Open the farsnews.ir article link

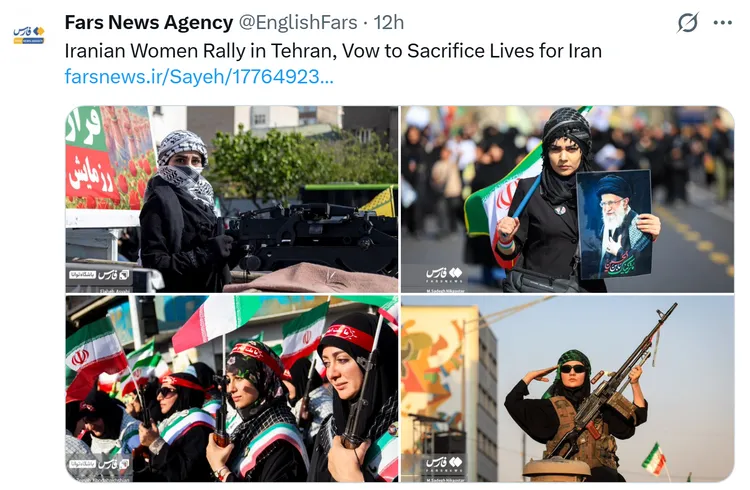[199, 77]
